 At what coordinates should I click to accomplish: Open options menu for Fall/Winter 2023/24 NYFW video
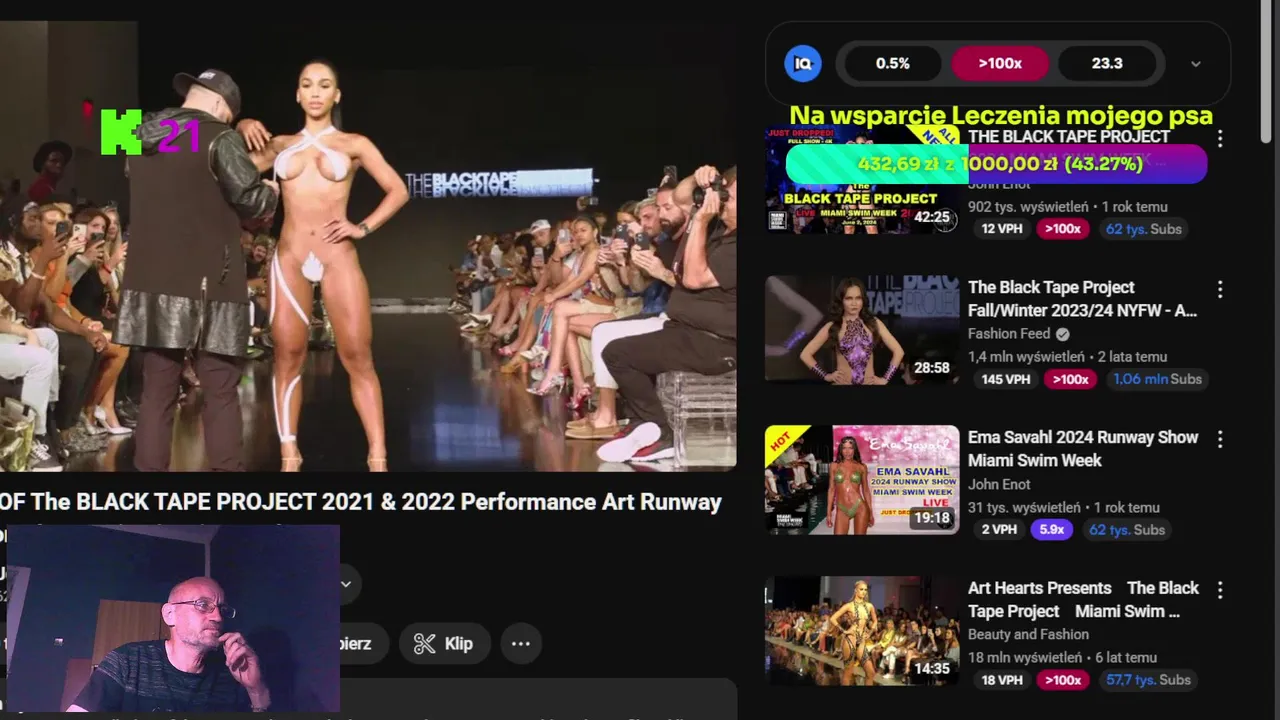point(1219,289)
